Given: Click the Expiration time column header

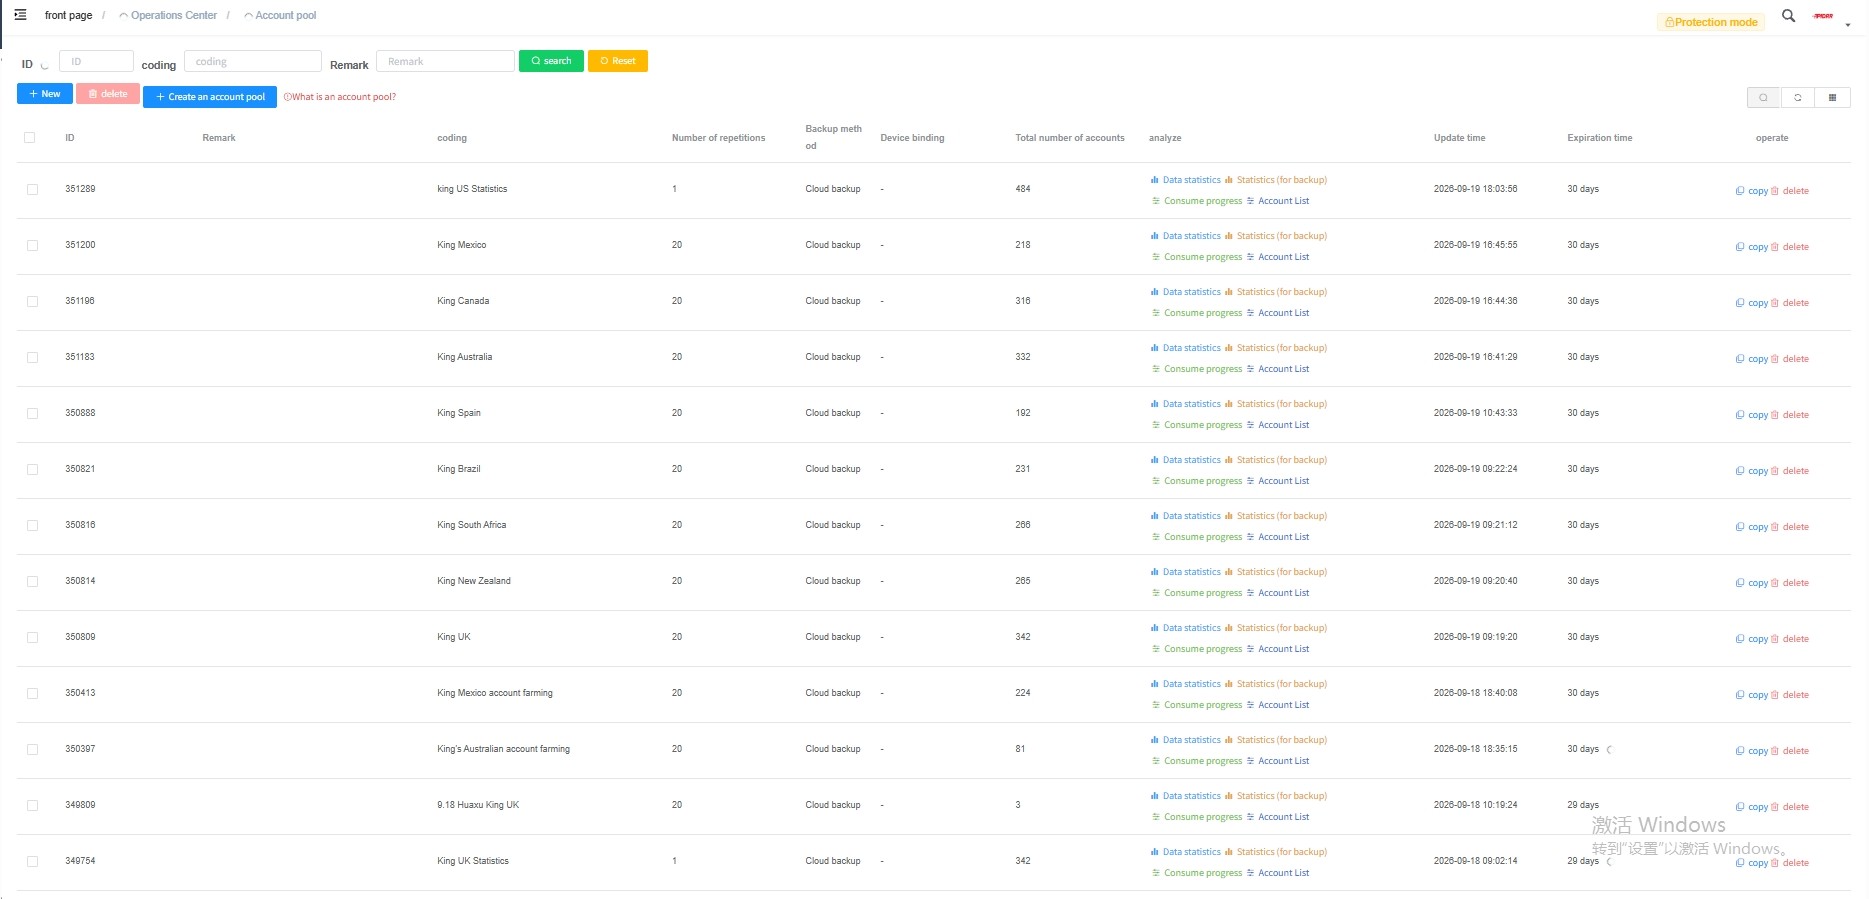Looking at the screenshot, I should coord(1599,138).
